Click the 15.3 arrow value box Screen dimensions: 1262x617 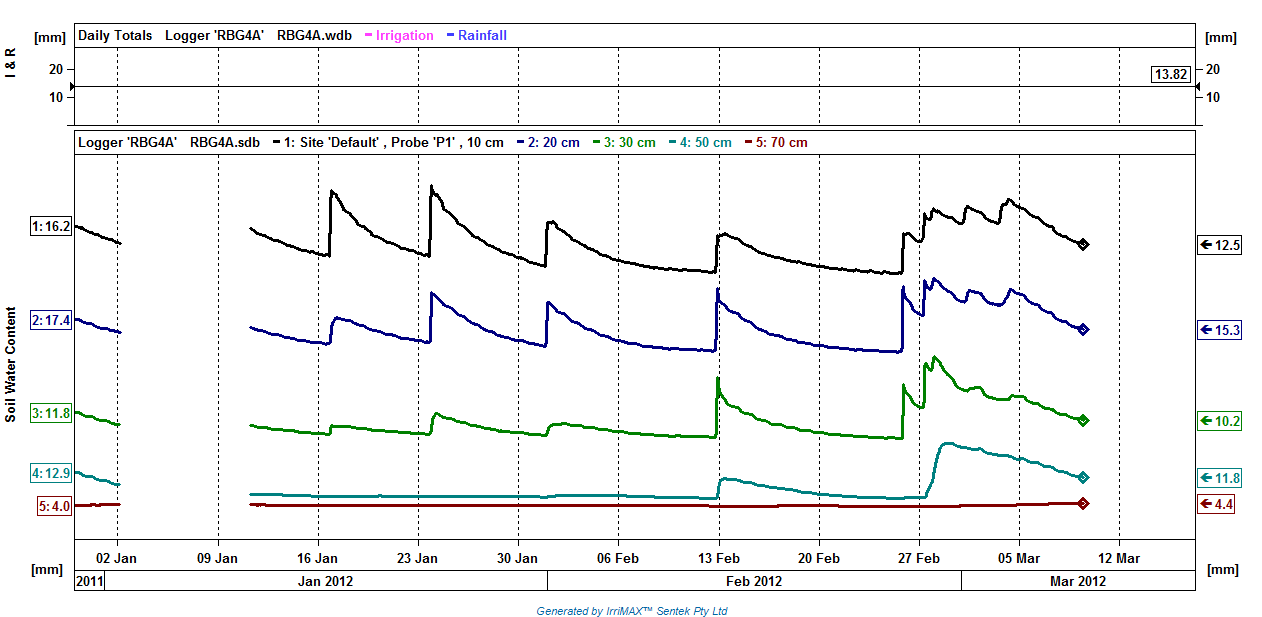pyautogui.click(x=1219, y=329)
